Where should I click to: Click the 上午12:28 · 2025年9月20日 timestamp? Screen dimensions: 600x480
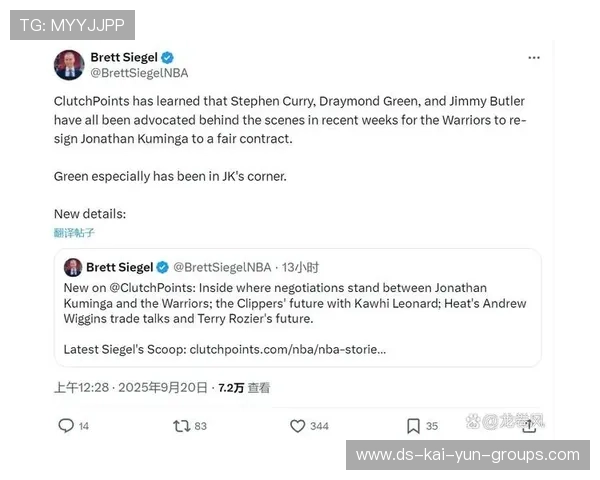pos(130,388)
